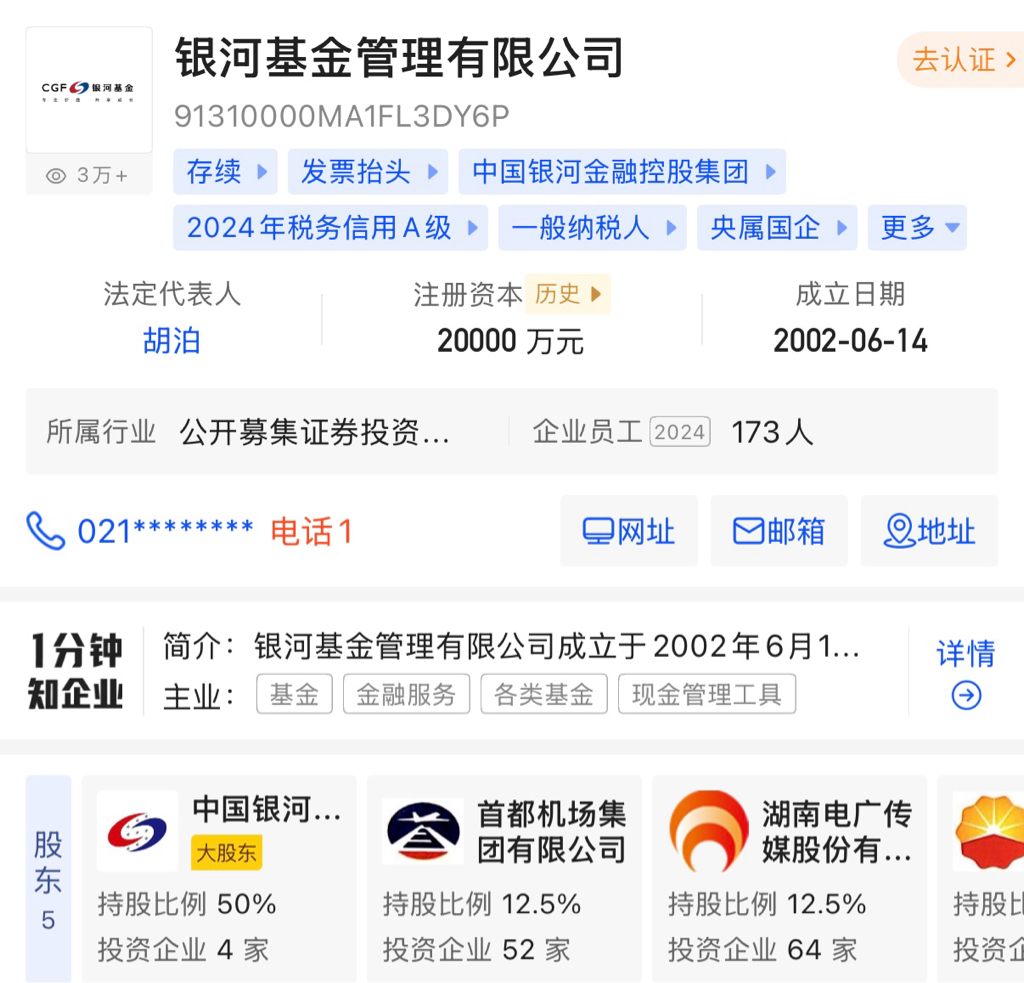Select the 现金管理工具 business tag
Screen dimensions: 1024x983
point(707,694)
